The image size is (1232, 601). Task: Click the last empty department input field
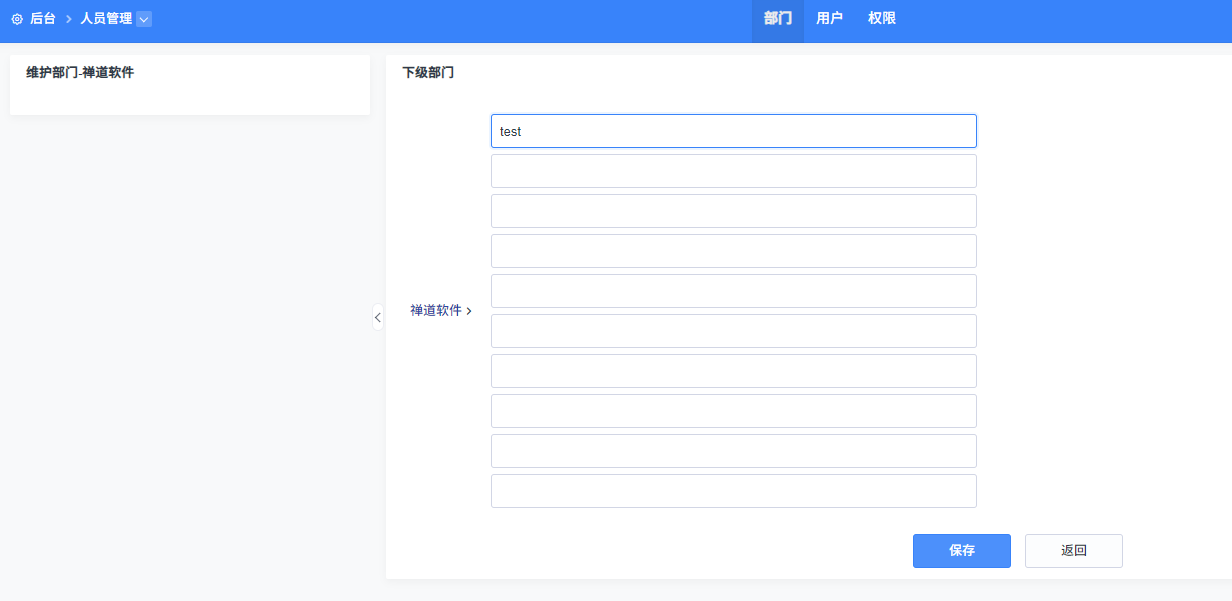point(734,491)
